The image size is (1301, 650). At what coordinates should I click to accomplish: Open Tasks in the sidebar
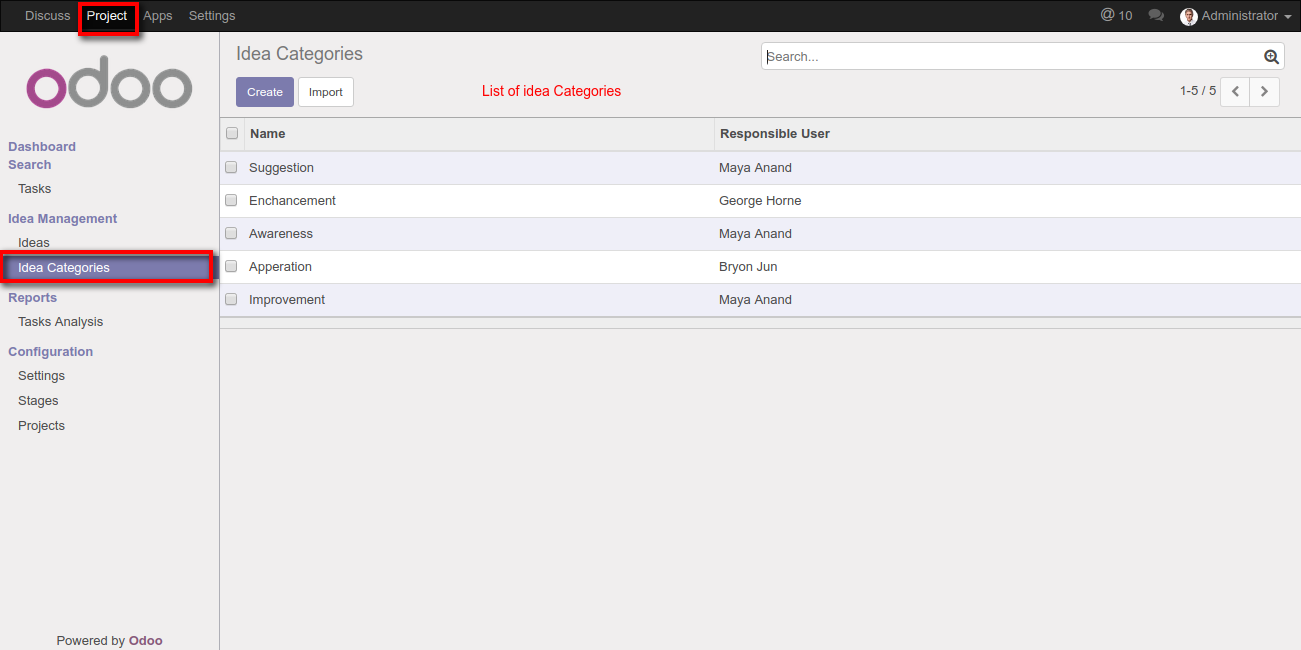(35, 189)
